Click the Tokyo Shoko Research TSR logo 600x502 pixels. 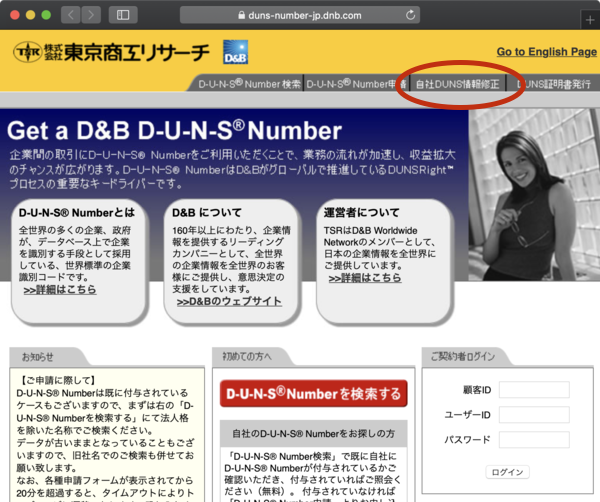click(111, 52)
